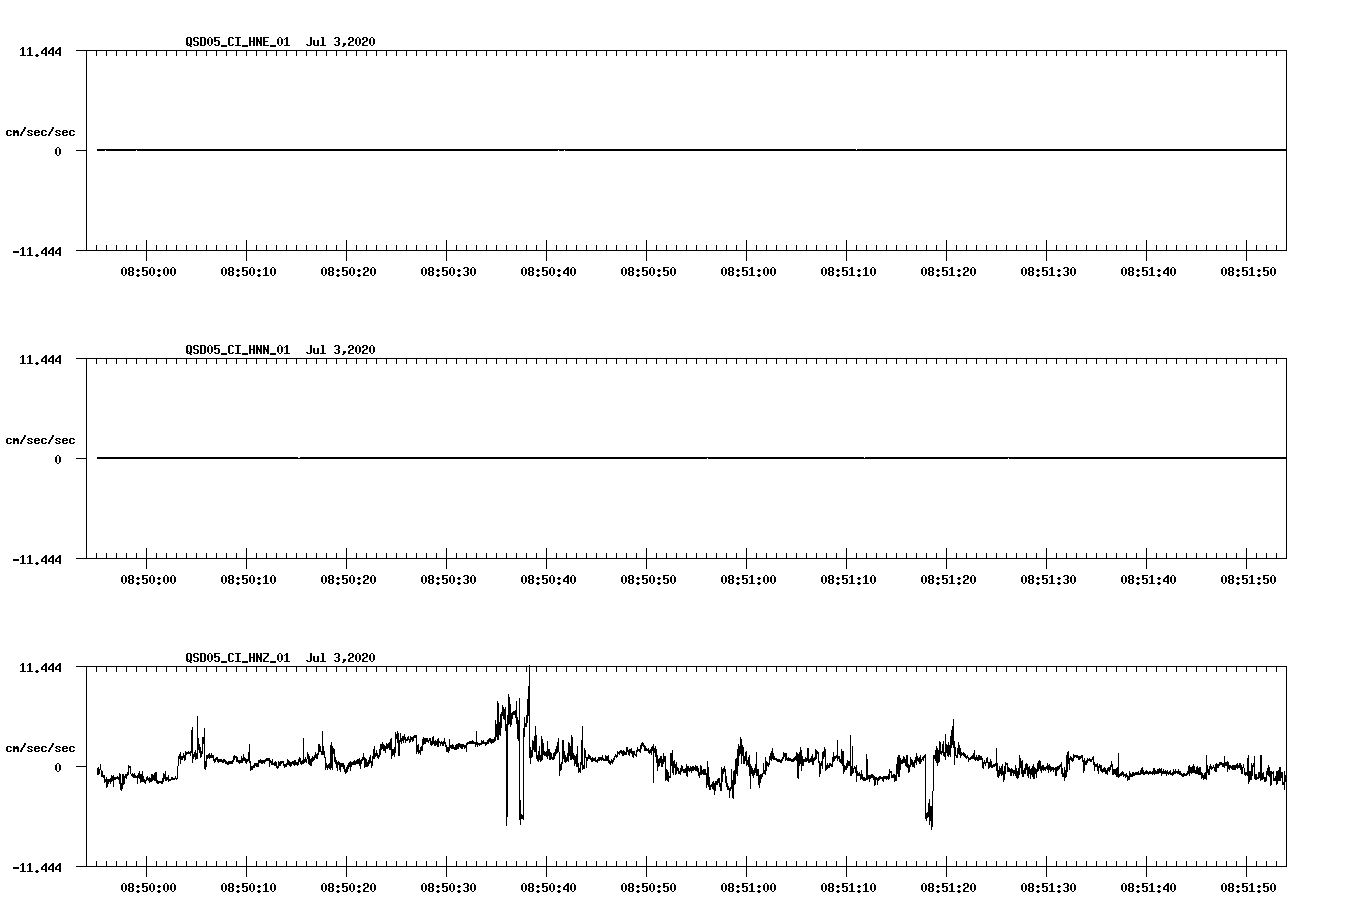1358x924 pixels.
Task: Click the 08:51:30 time label under HNZ chart
Action: (x=1048, y=888)
